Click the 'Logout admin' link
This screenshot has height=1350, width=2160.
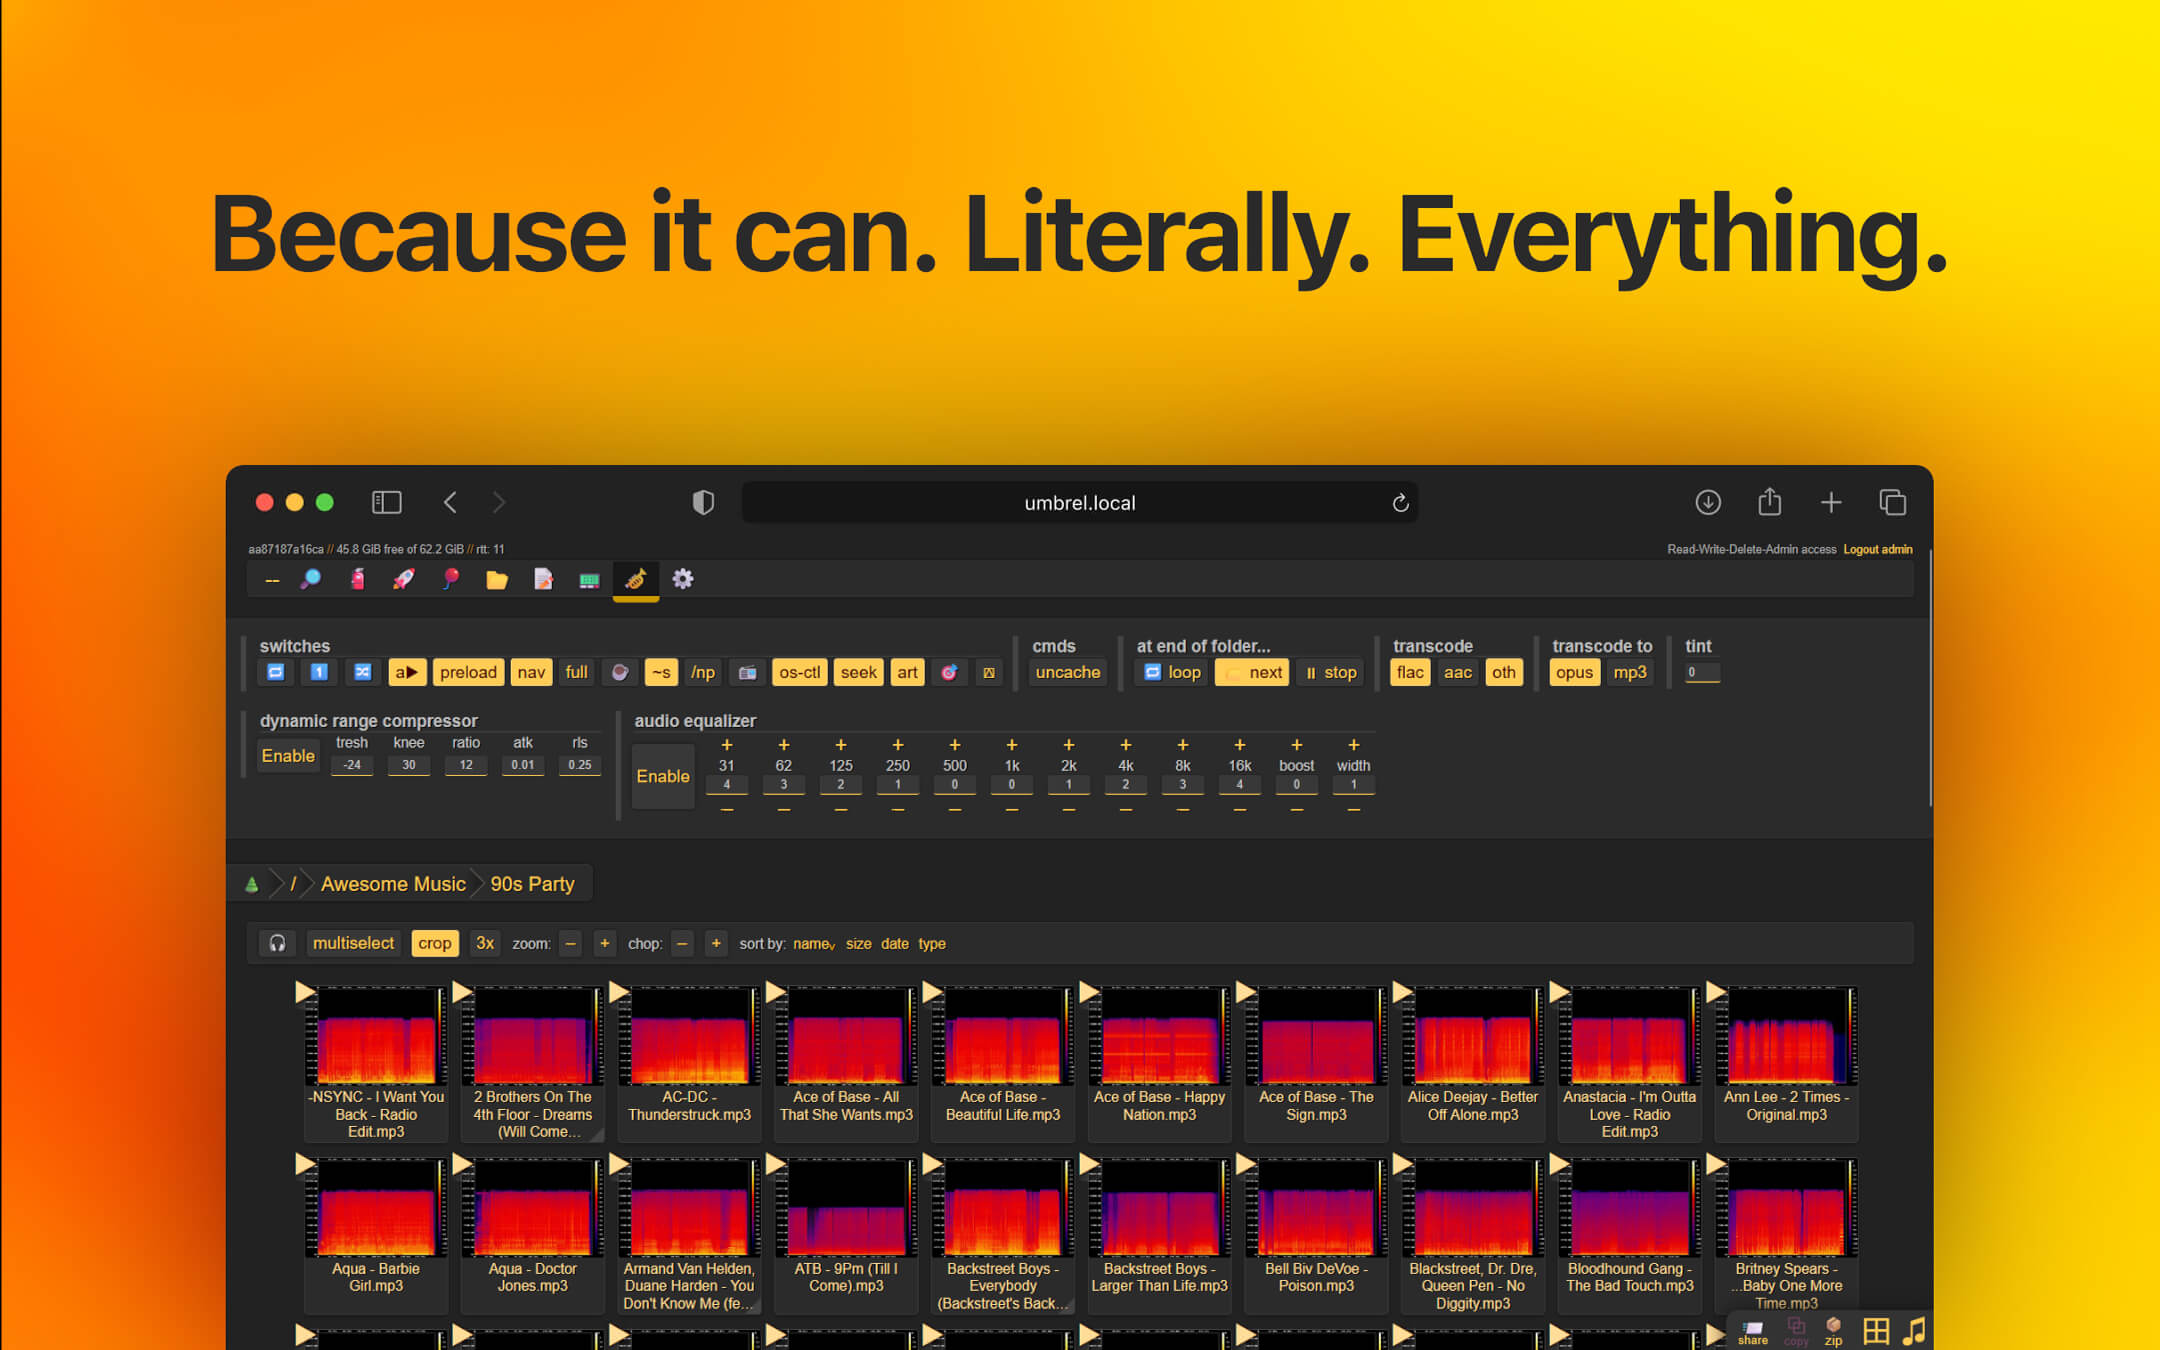pyautogui.click(x=1878, y=549)
